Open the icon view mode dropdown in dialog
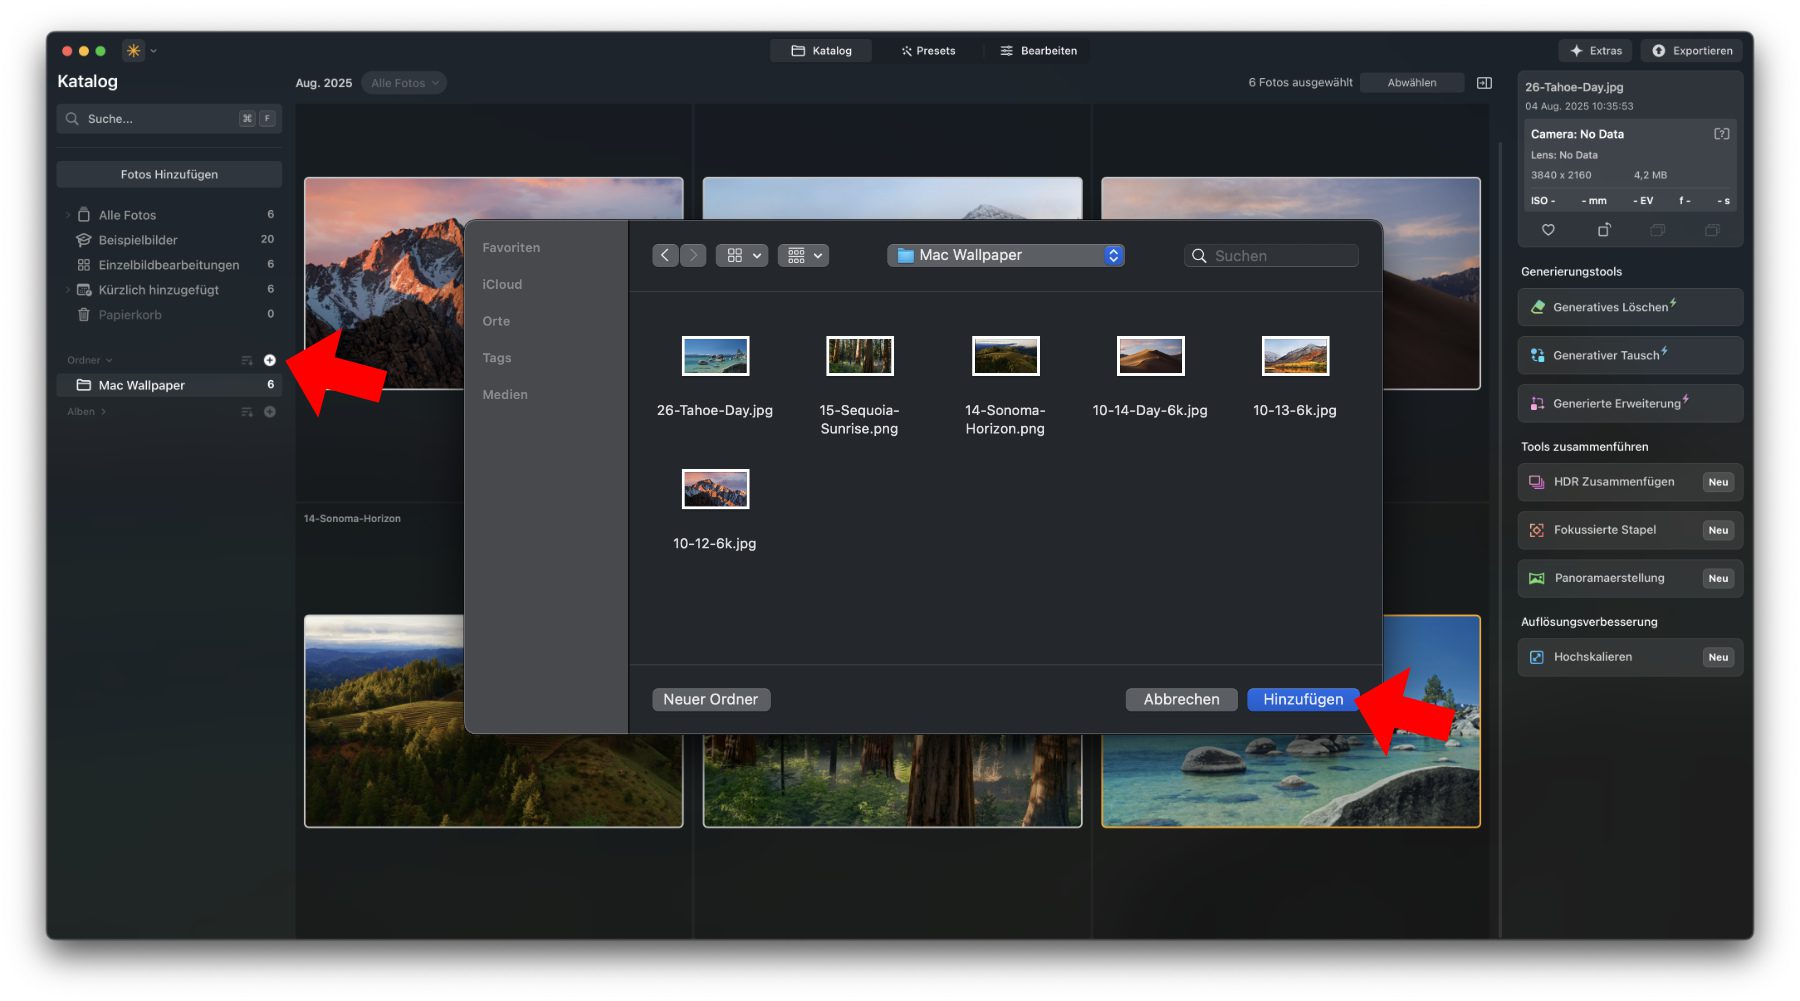This screenshot has width=1800, height=1001. [x=742, y=256]
